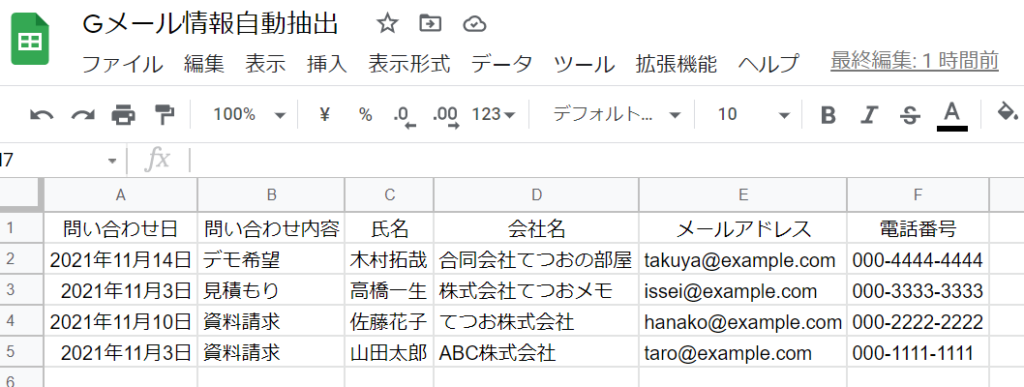Open the 表示 menu

click(265, 64)
